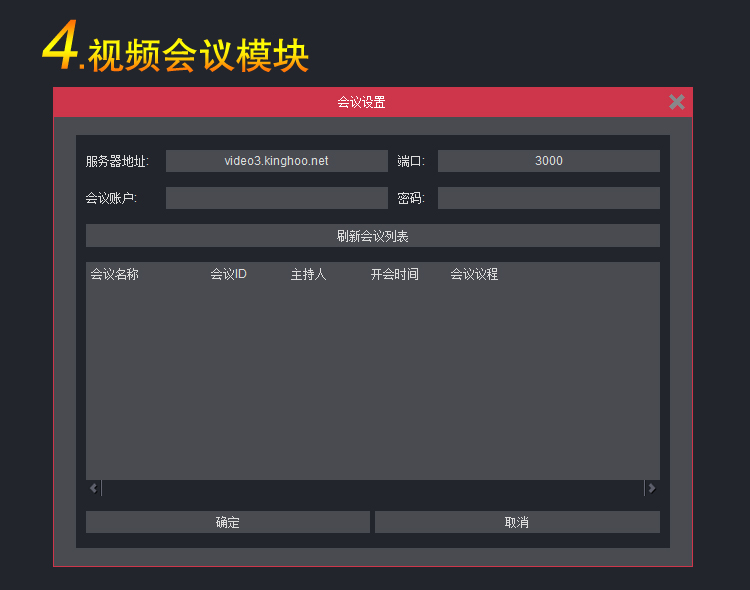The height and width of the screenshot is (590, 750).
Task: Click the 主持人 column header
Action: (308, 274)
